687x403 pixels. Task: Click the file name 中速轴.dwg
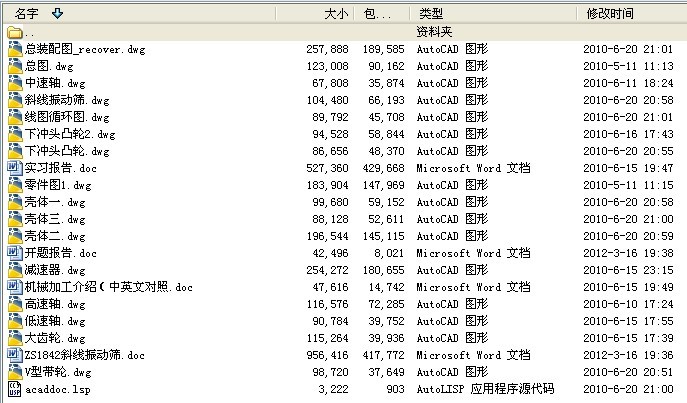[55, 83]
